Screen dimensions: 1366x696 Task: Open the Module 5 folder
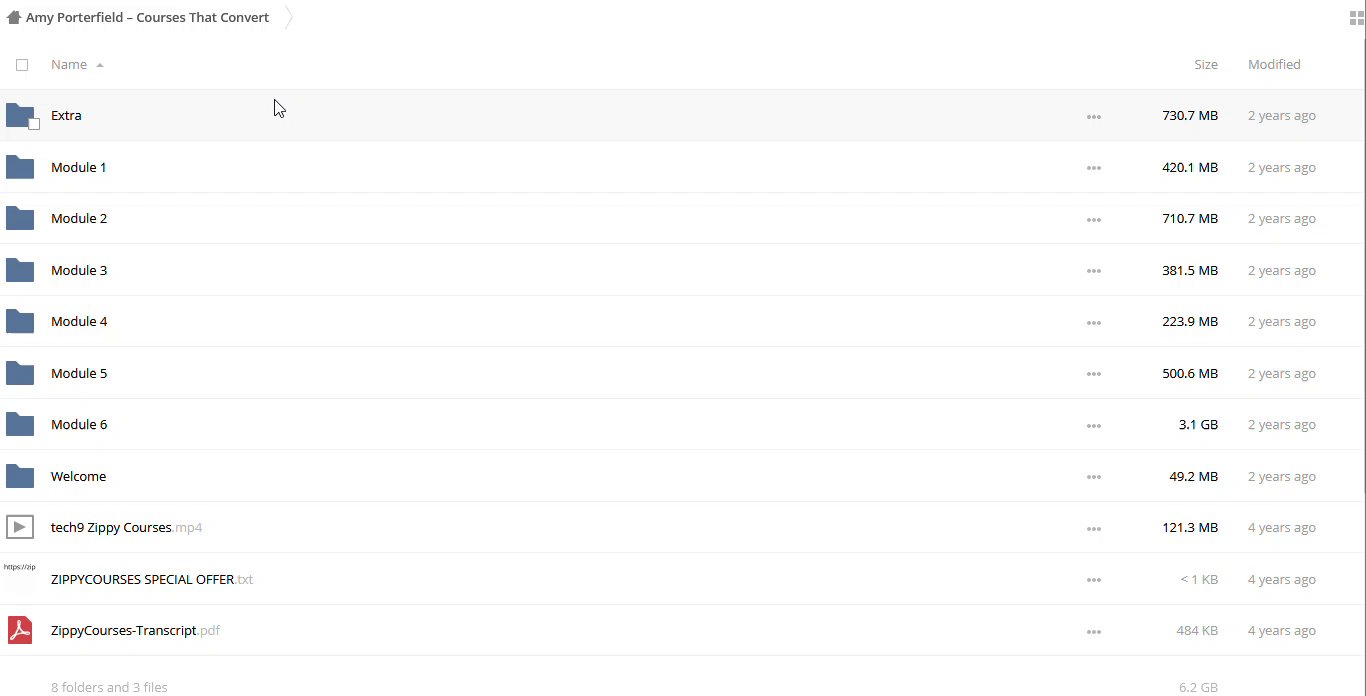tap(79, 373)
